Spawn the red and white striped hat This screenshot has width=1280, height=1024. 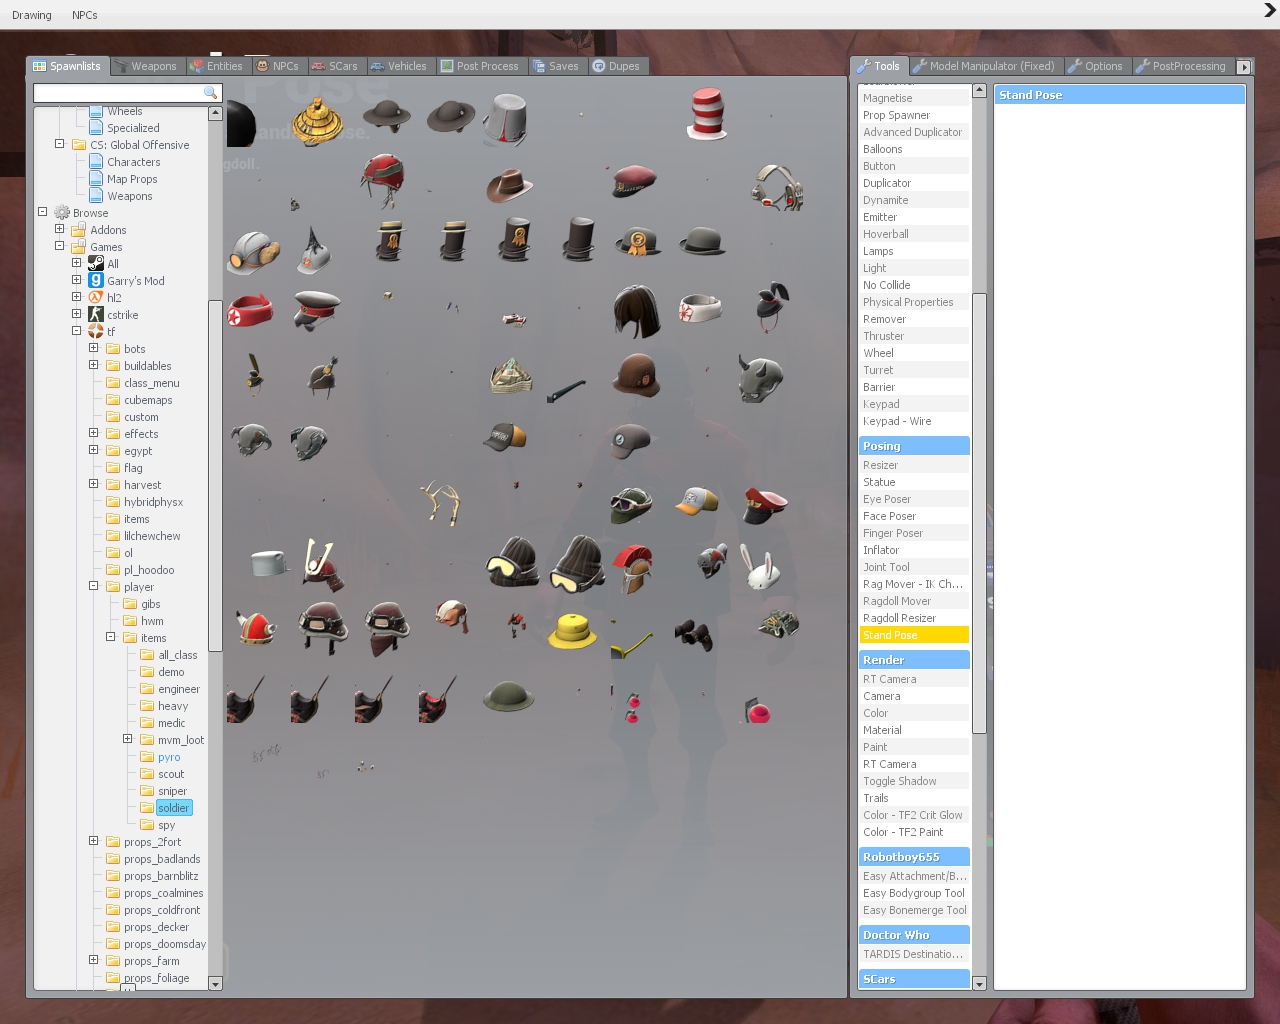(706, 113)
